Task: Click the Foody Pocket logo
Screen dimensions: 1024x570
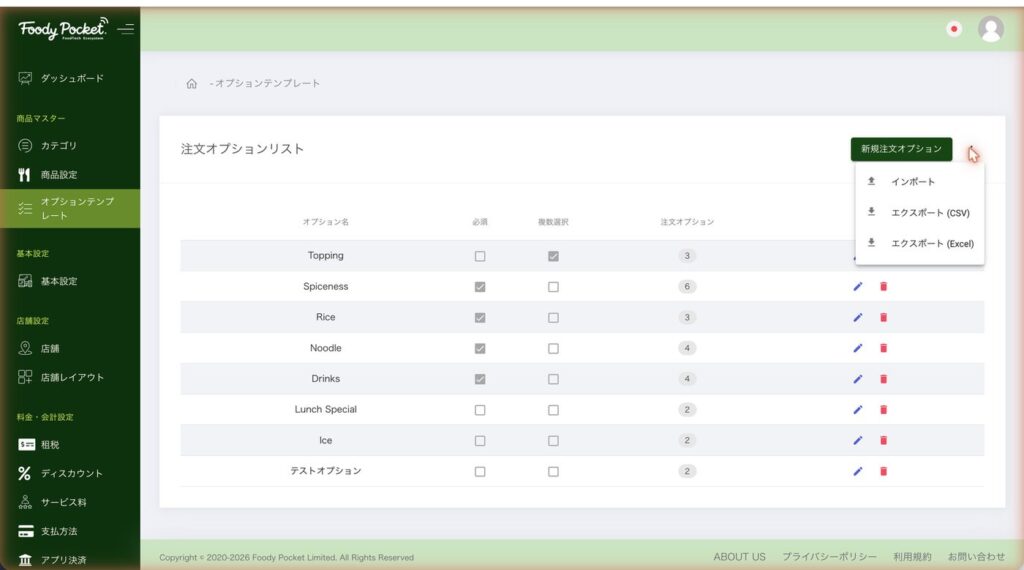Action: 63,29
